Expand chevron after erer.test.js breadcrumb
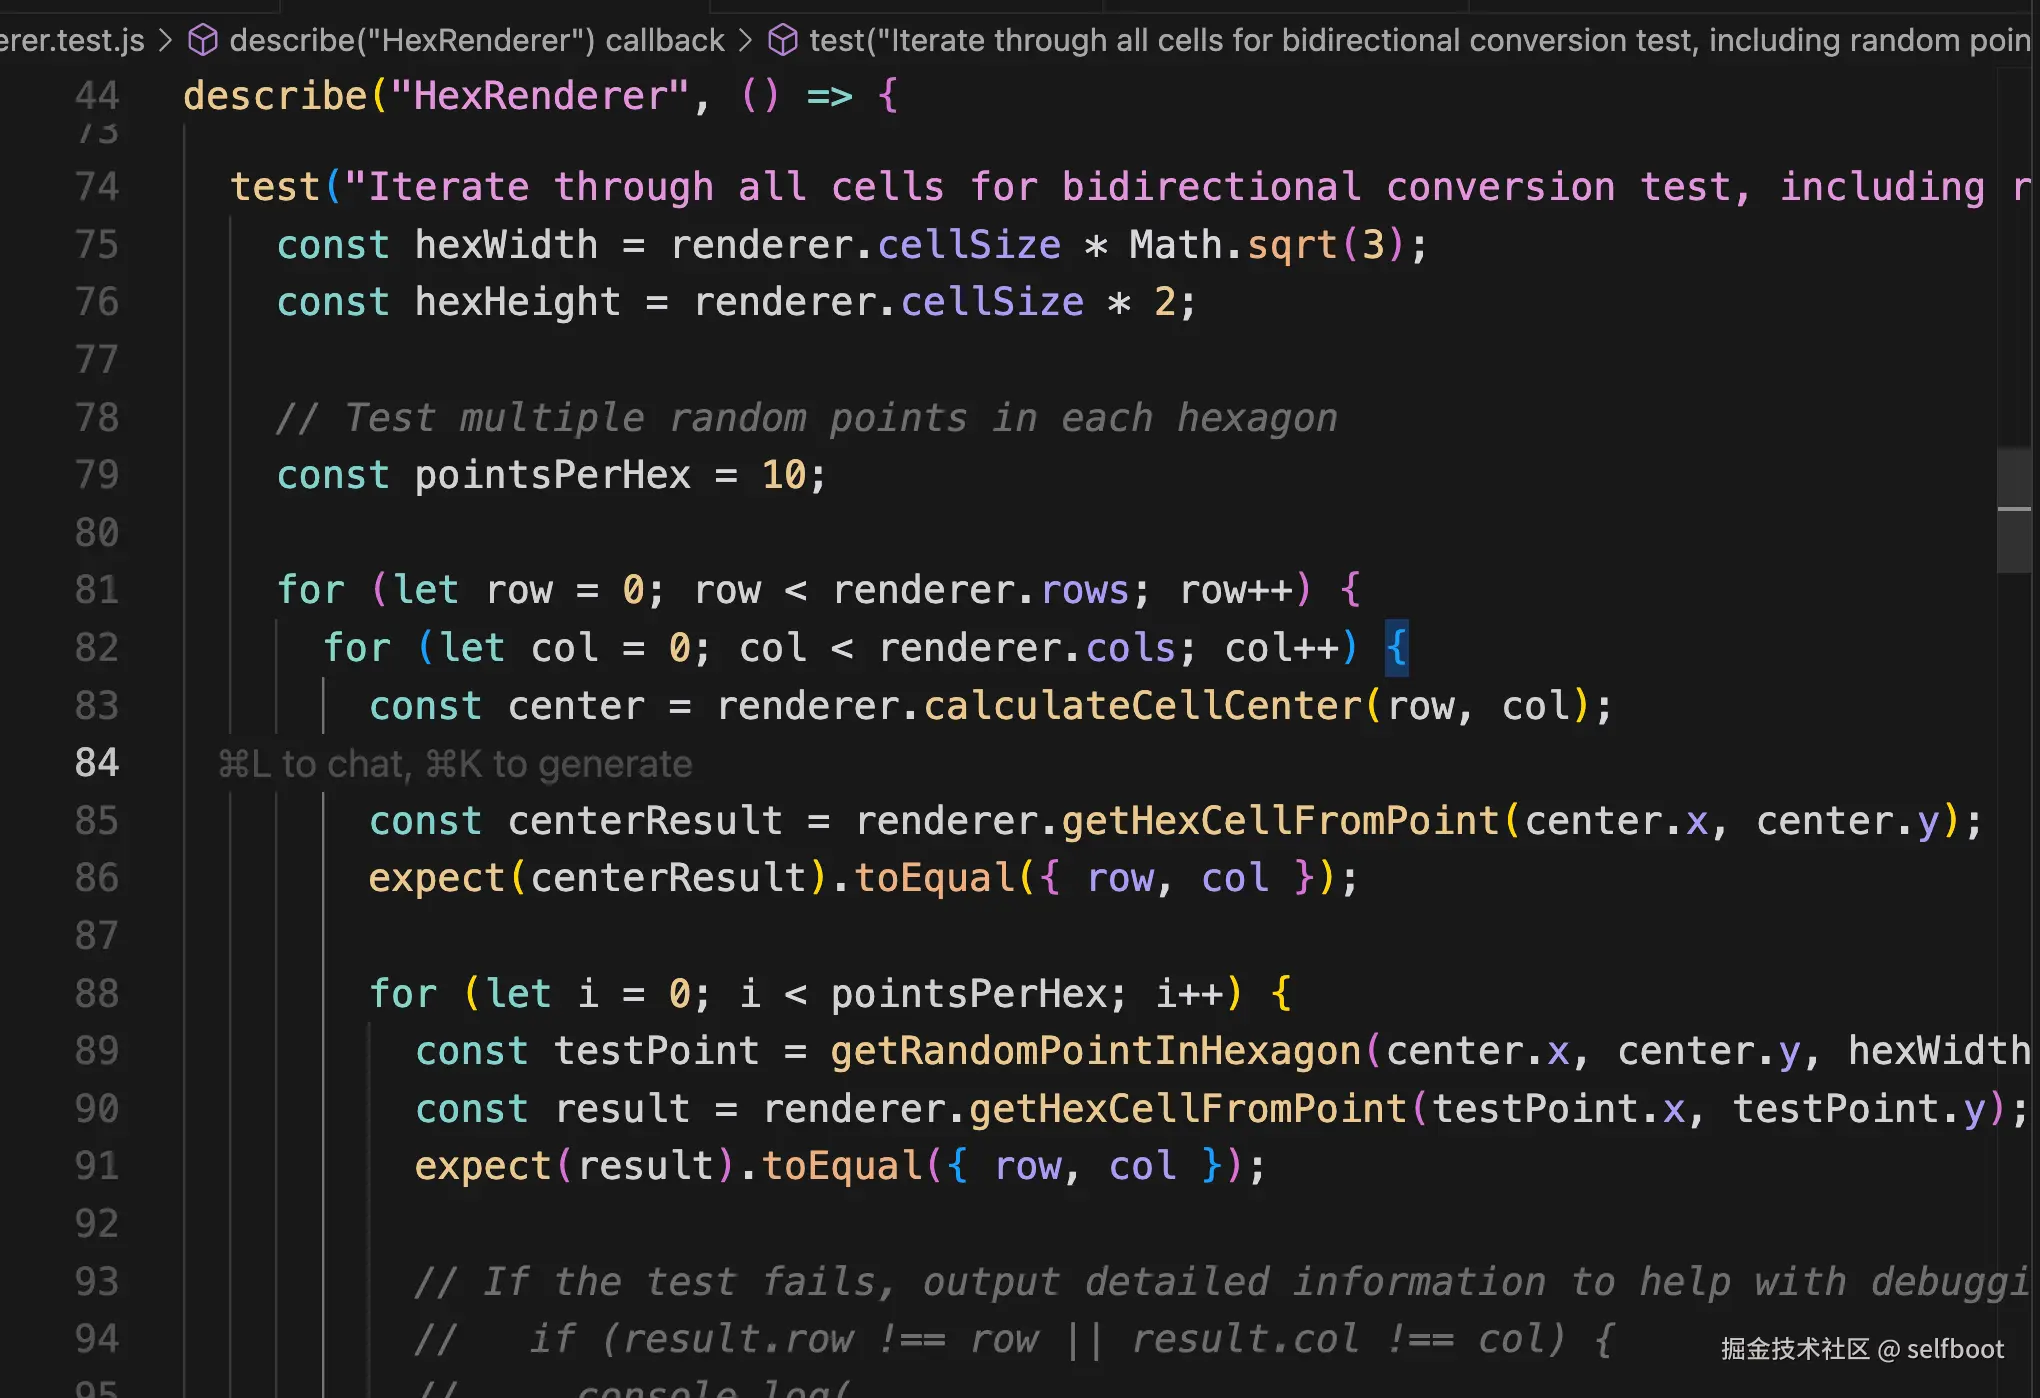 click(166, 40)
